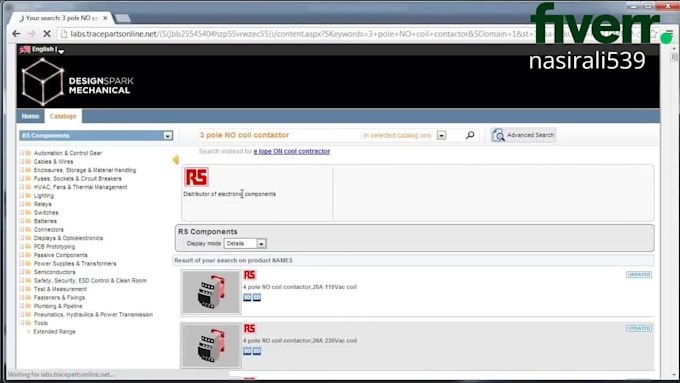This screenshot has height=383, width=680.
Task: Click the browser forward arrow
Action: click(x=32, y=34)
